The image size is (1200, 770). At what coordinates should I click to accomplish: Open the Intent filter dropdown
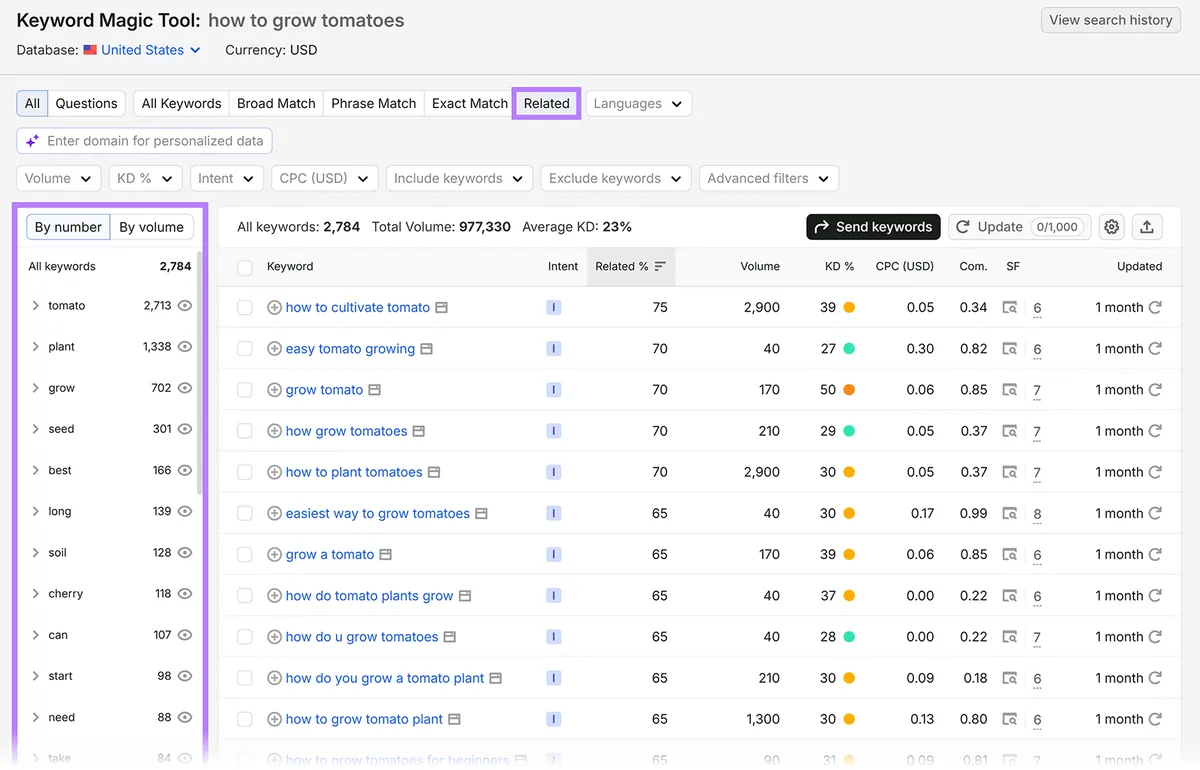(227, 178)
